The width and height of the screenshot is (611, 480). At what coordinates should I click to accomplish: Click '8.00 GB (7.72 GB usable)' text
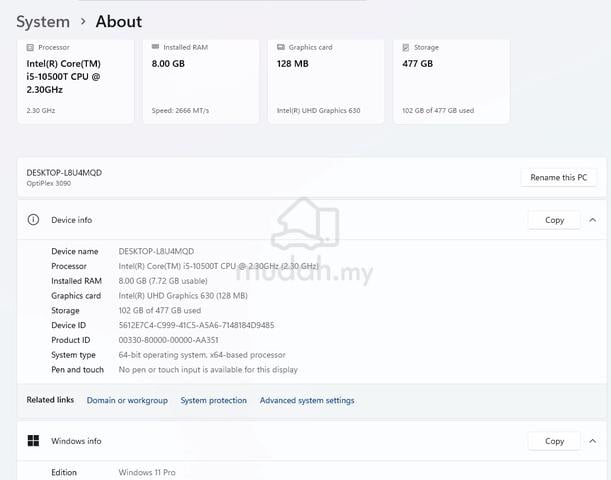click(163, 281)
